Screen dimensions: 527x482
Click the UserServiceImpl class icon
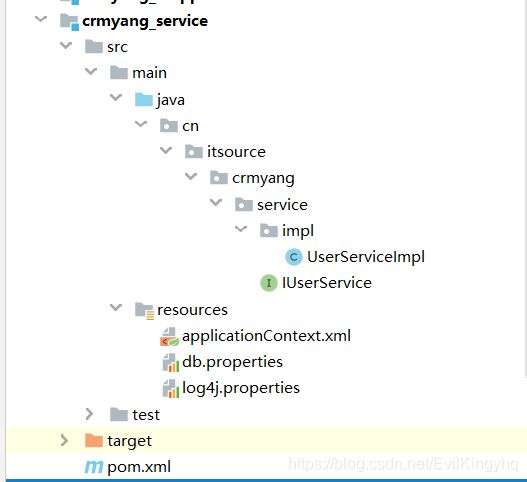pos(294,257)
